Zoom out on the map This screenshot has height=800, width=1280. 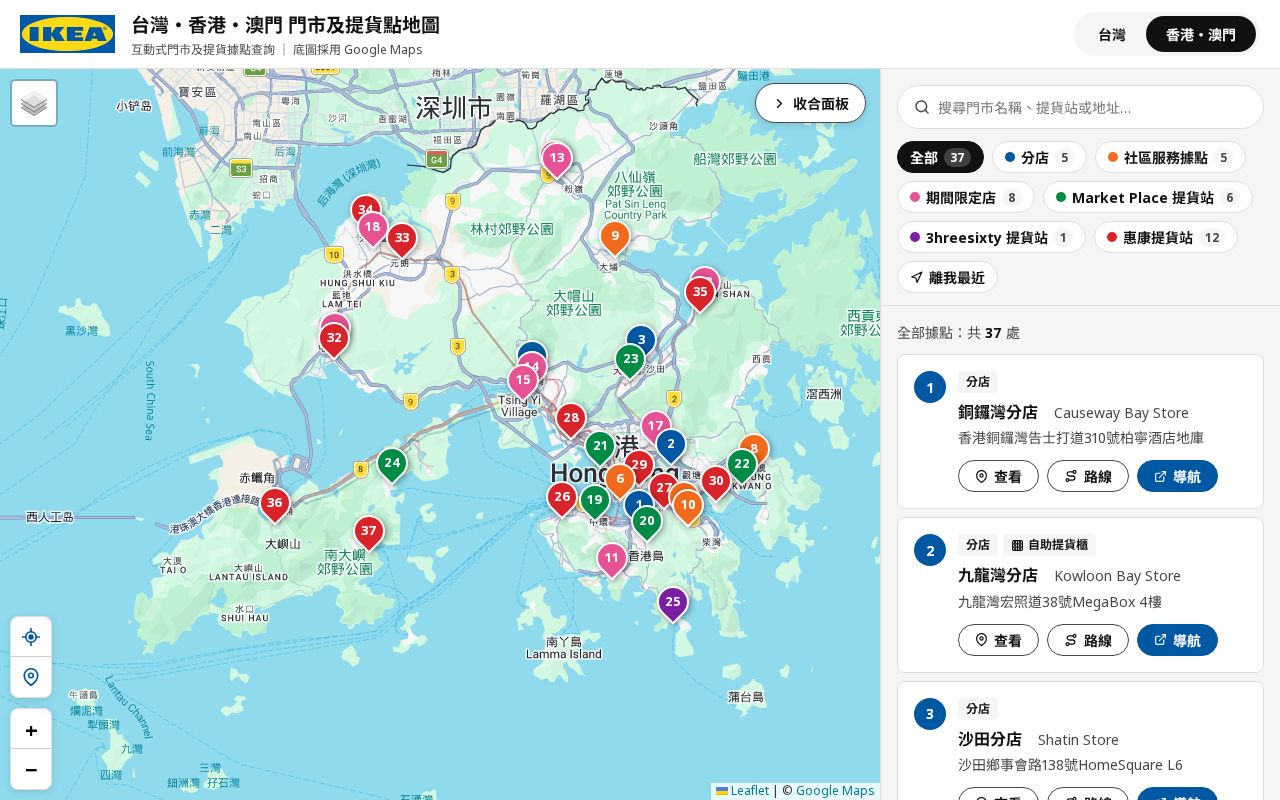tap(31, 769)
